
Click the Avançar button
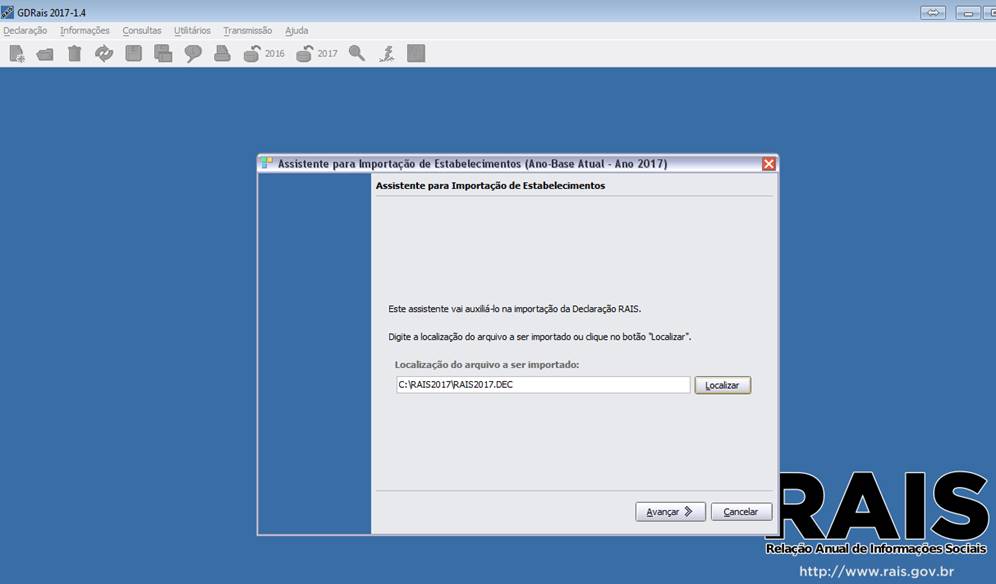670,512
